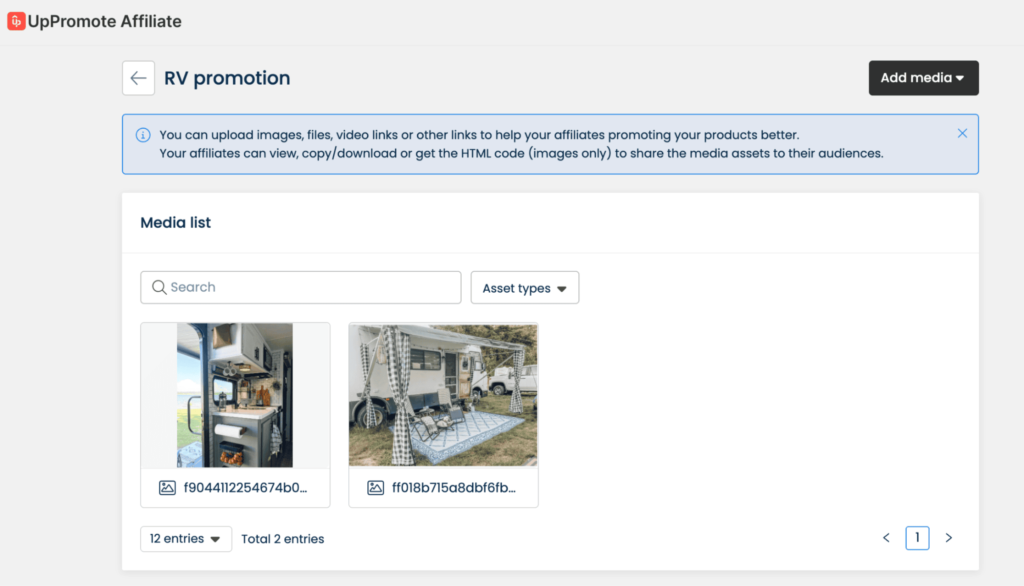Open the RV exterior campsite thumbnail
1024x586 pixels.
(x=443, y=394)
